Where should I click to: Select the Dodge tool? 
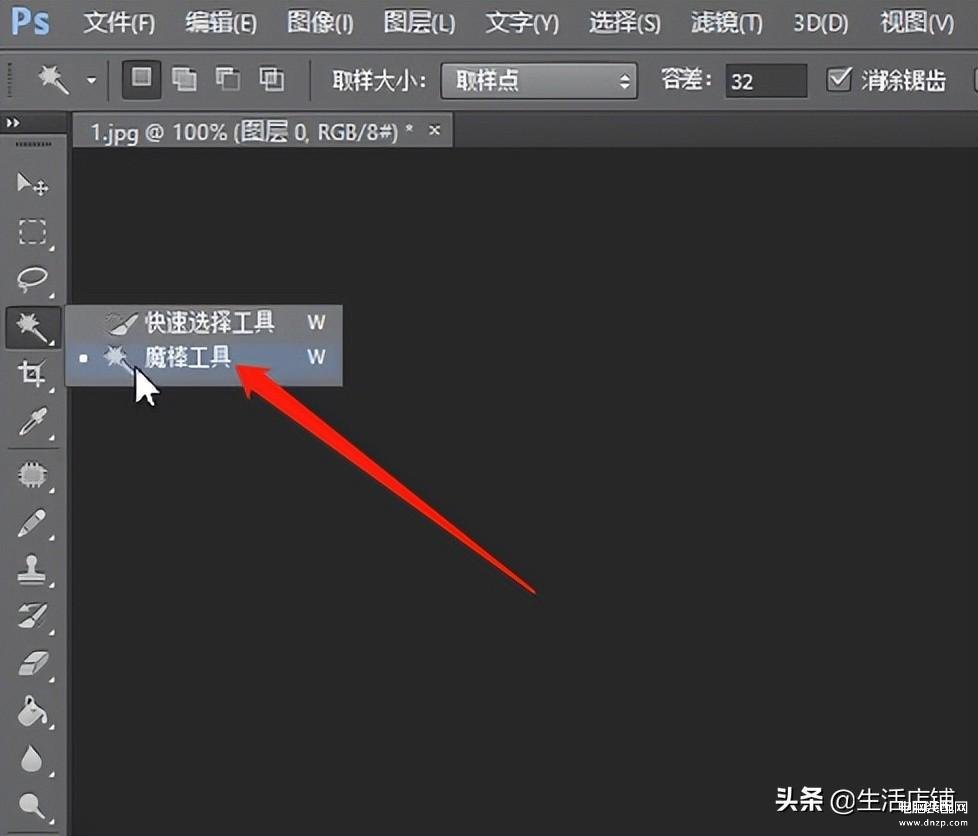click(x=32, y=805)
